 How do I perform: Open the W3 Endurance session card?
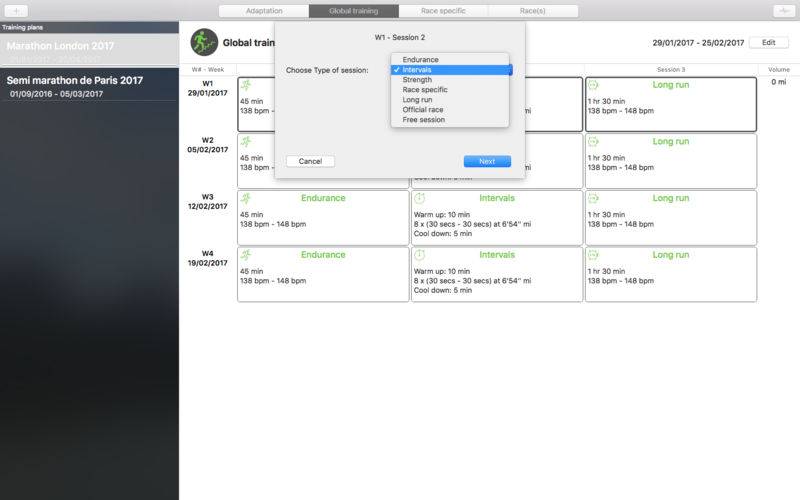323,218
